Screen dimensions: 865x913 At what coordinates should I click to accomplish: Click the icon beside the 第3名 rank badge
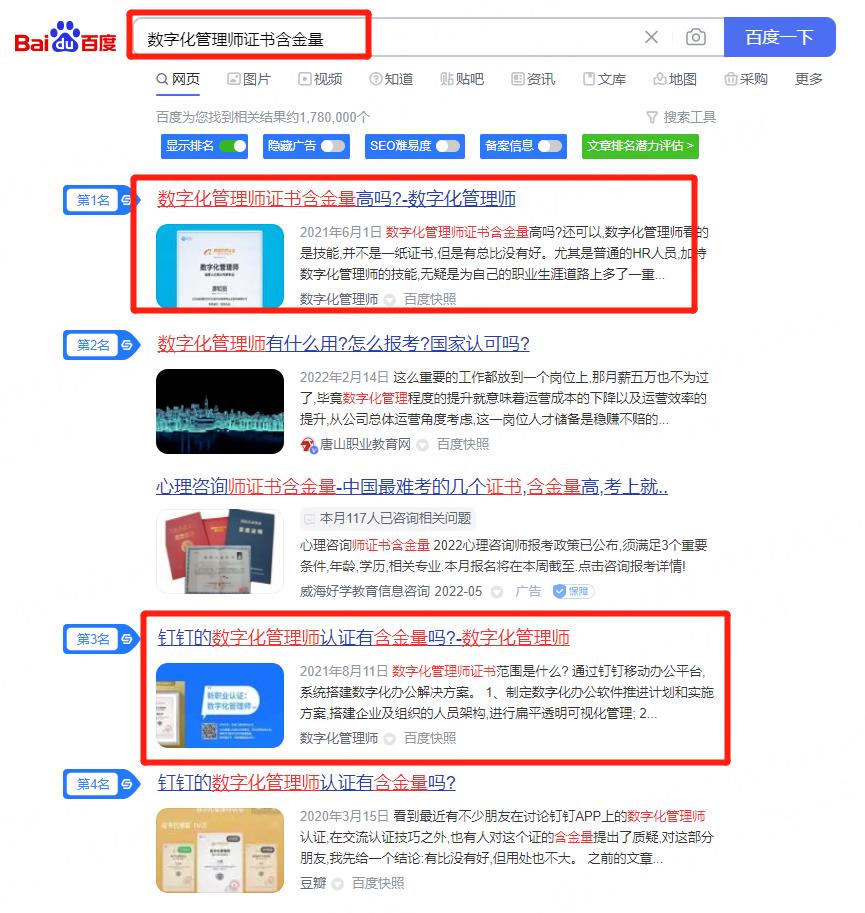point(127,639)
